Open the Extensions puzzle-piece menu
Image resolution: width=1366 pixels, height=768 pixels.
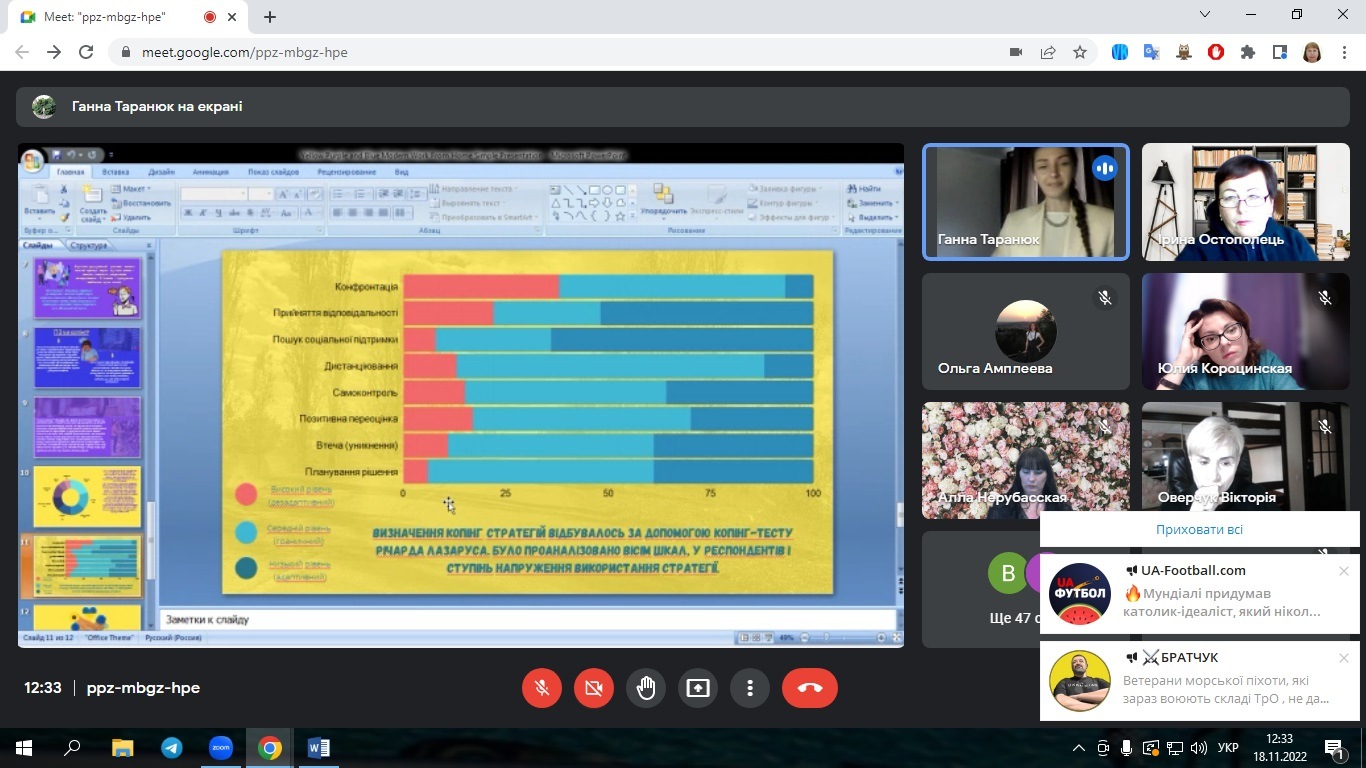point(1248,52)
